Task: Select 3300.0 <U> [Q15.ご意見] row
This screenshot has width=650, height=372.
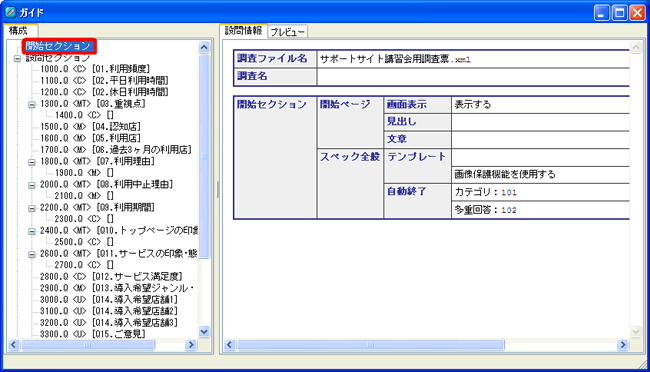Action: click(x=93, y=334)
